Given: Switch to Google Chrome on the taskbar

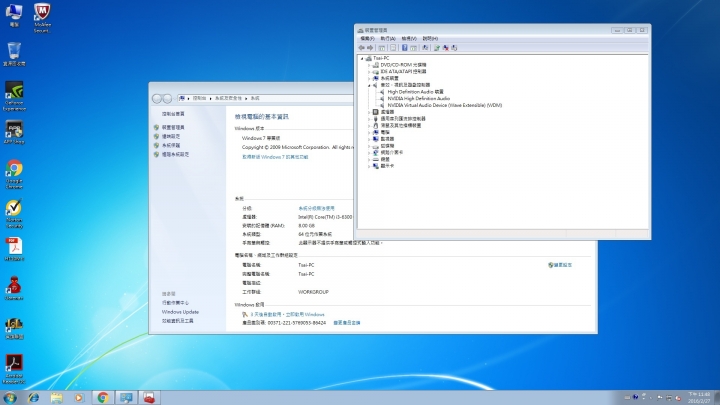Looking at the screenshot, I should pos(103,398).
